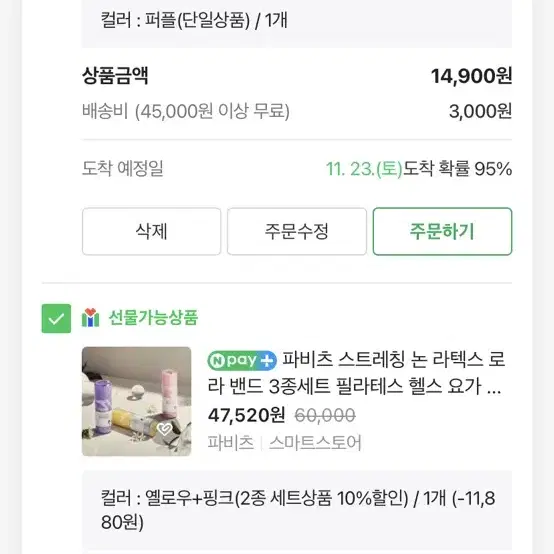554x554 pixels.
Task: Open the 파비츠 roller band product thumbnail
Action: (x=137, y=401)
